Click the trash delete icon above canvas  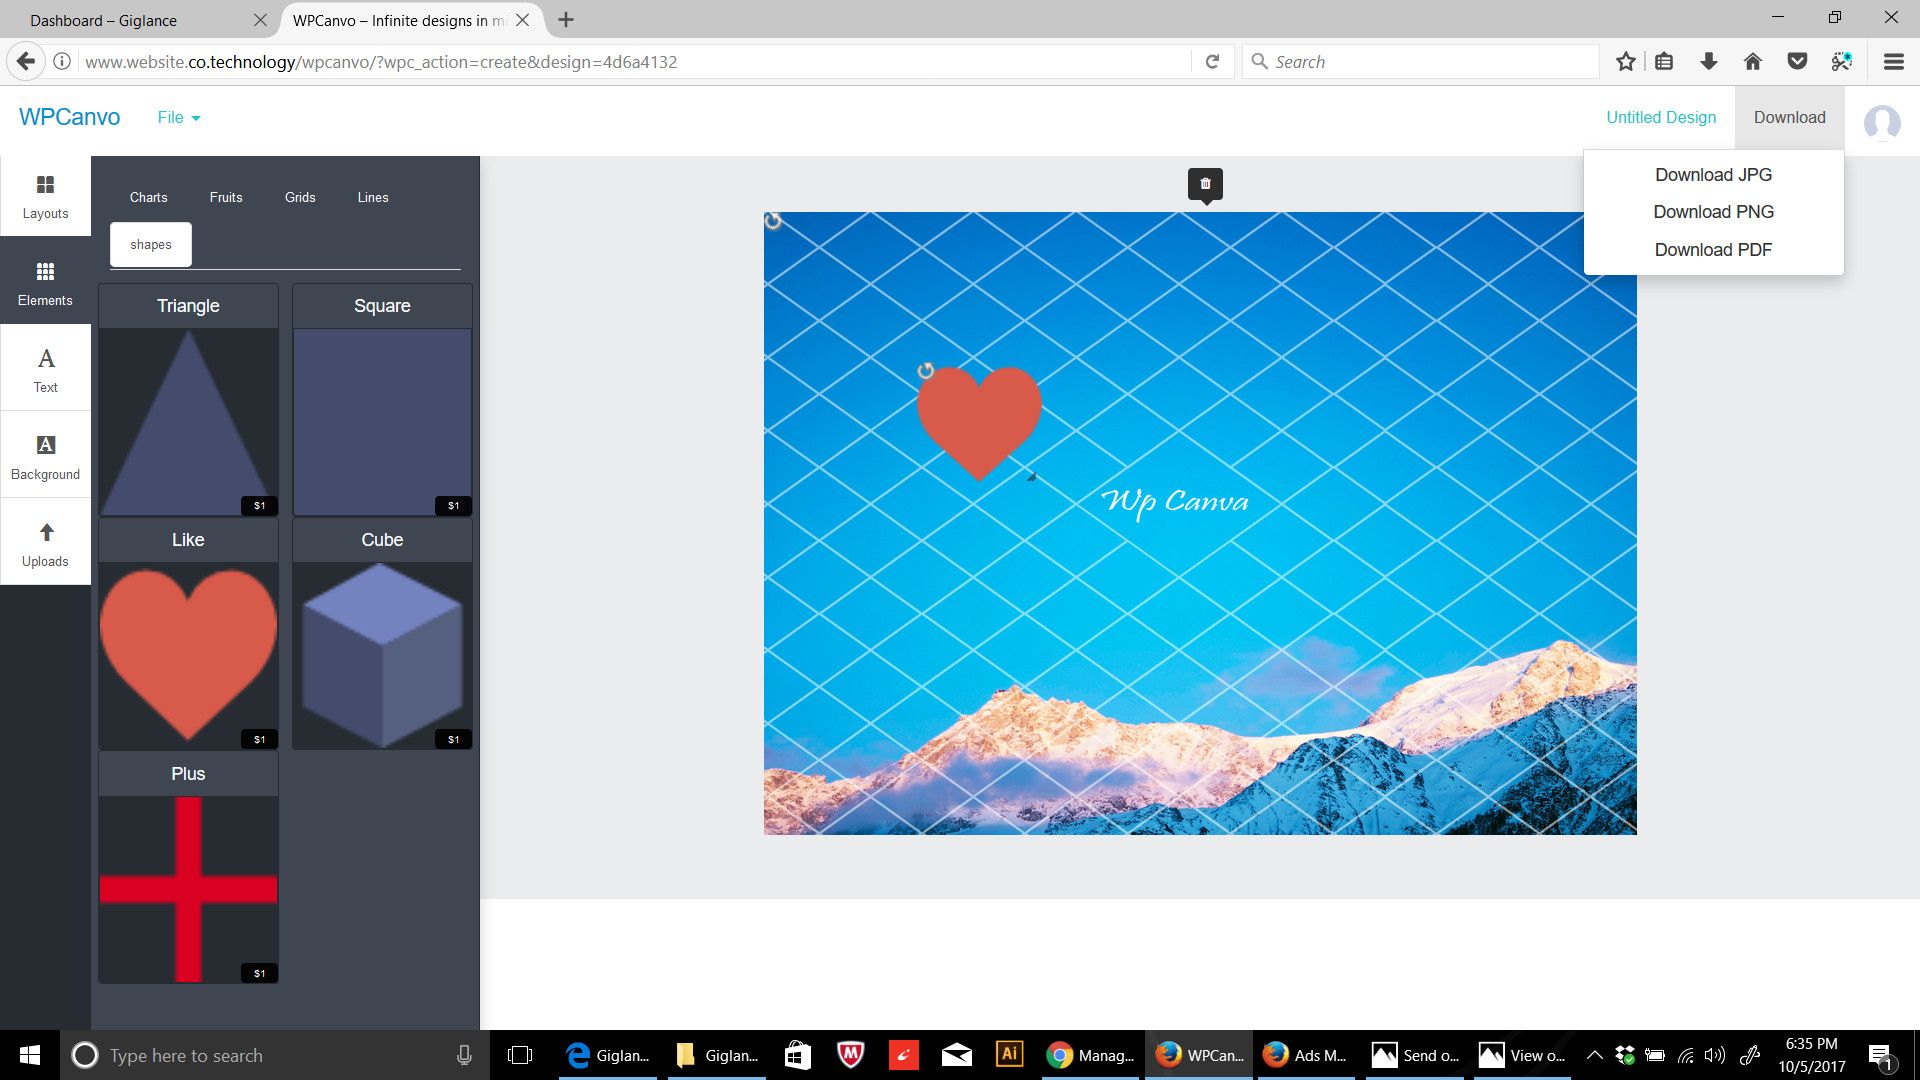pyautogui.click(x=1205, y=184)
